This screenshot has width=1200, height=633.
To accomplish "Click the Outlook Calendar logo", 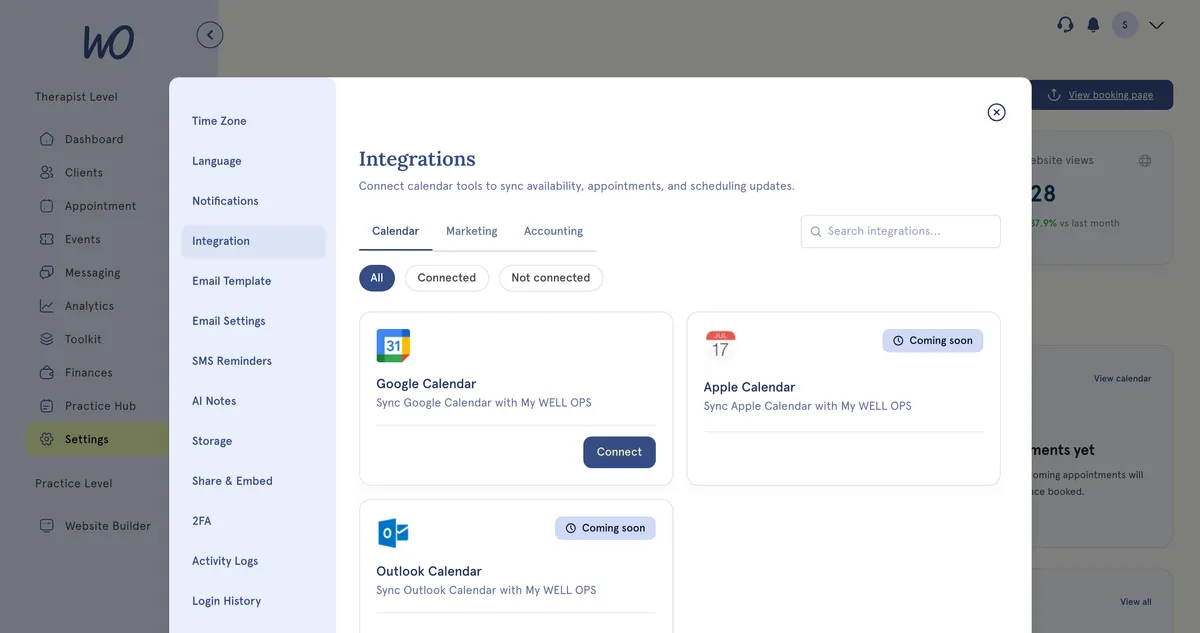I will point(393,533).
